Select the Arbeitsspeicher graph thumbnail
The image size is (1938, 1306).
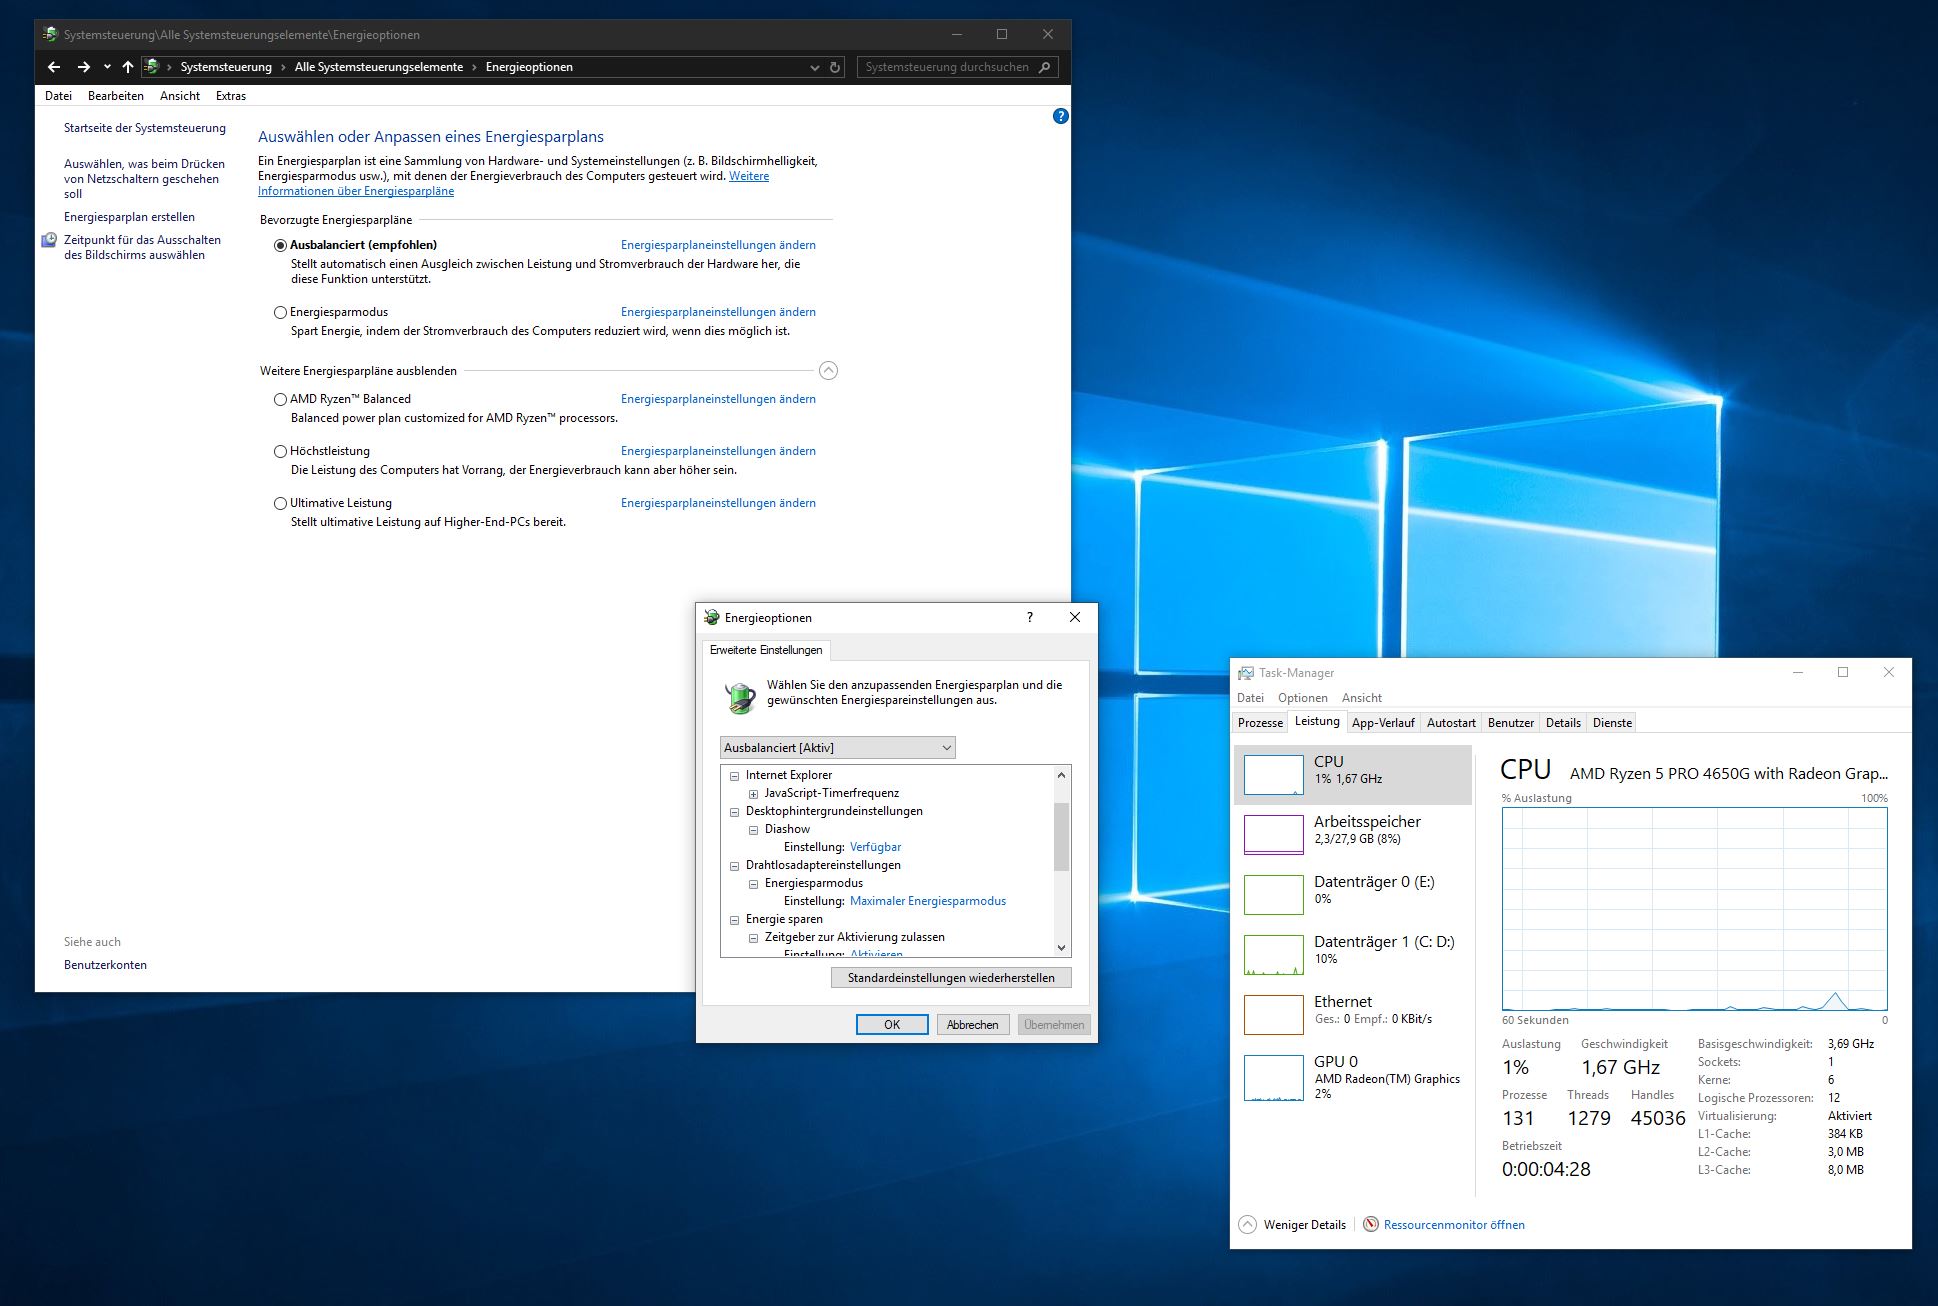[1273, 834]
